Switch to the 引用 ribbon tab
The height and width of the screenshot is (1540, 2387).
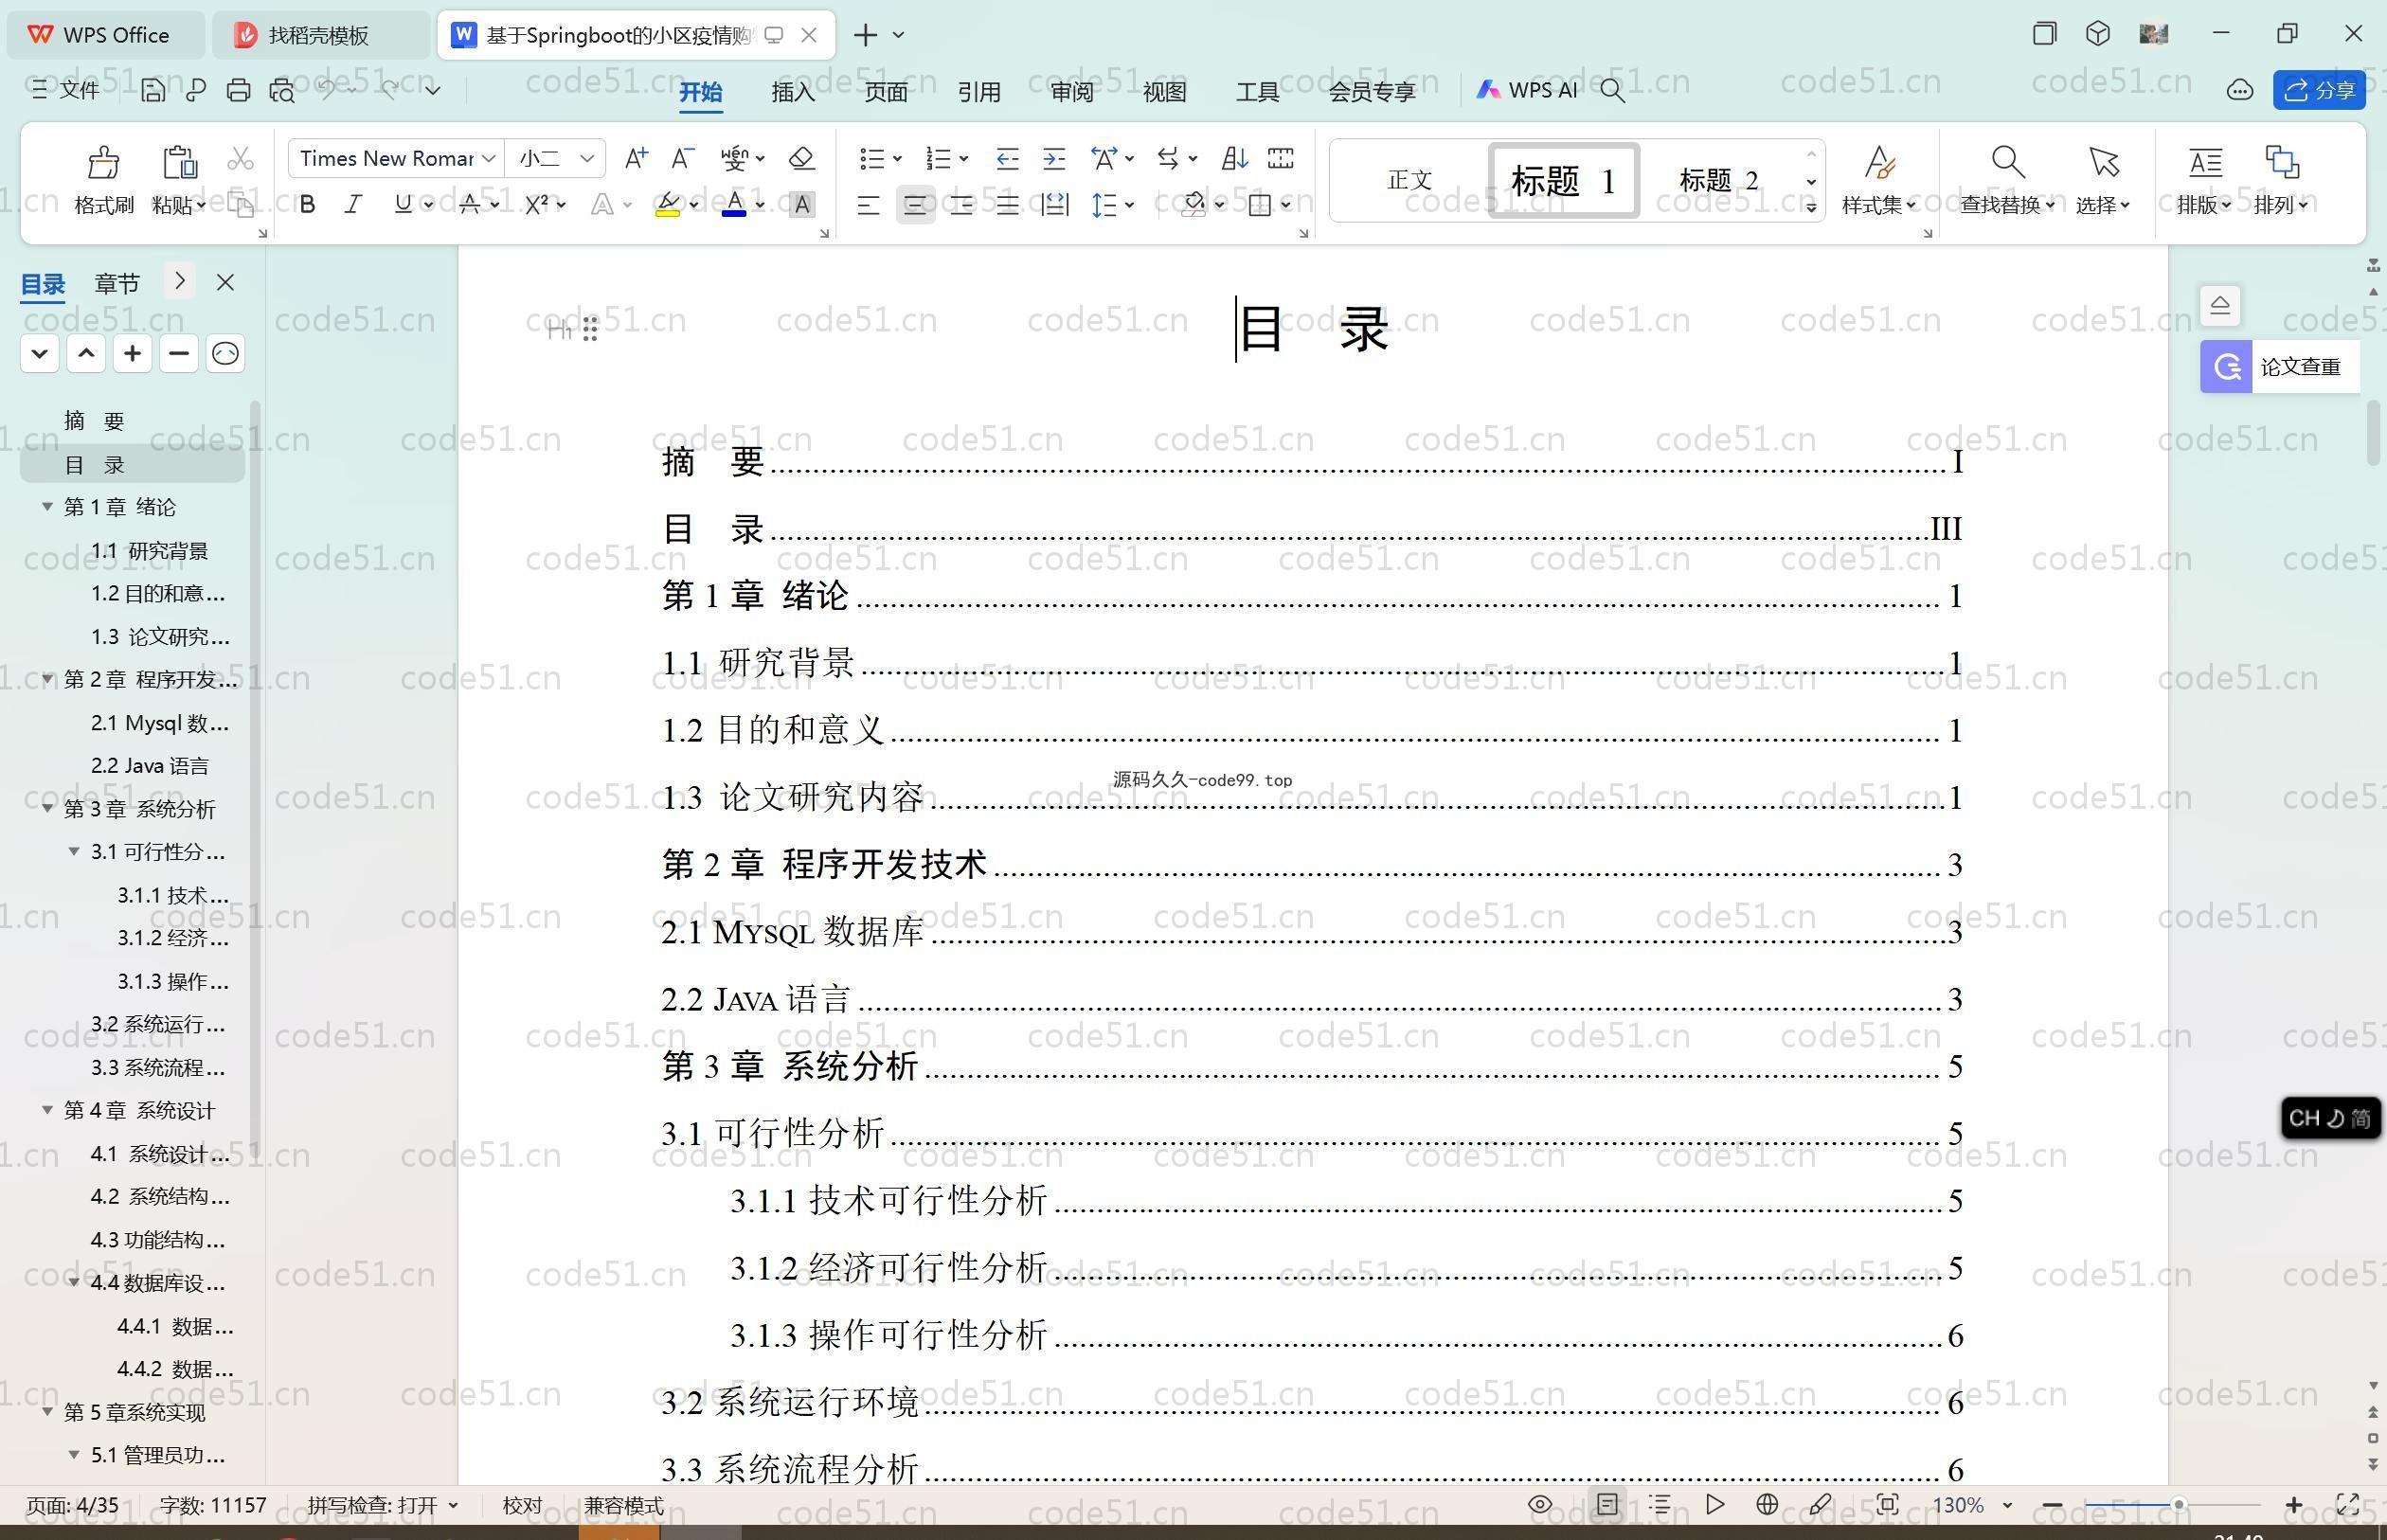[x=979, y=92]
